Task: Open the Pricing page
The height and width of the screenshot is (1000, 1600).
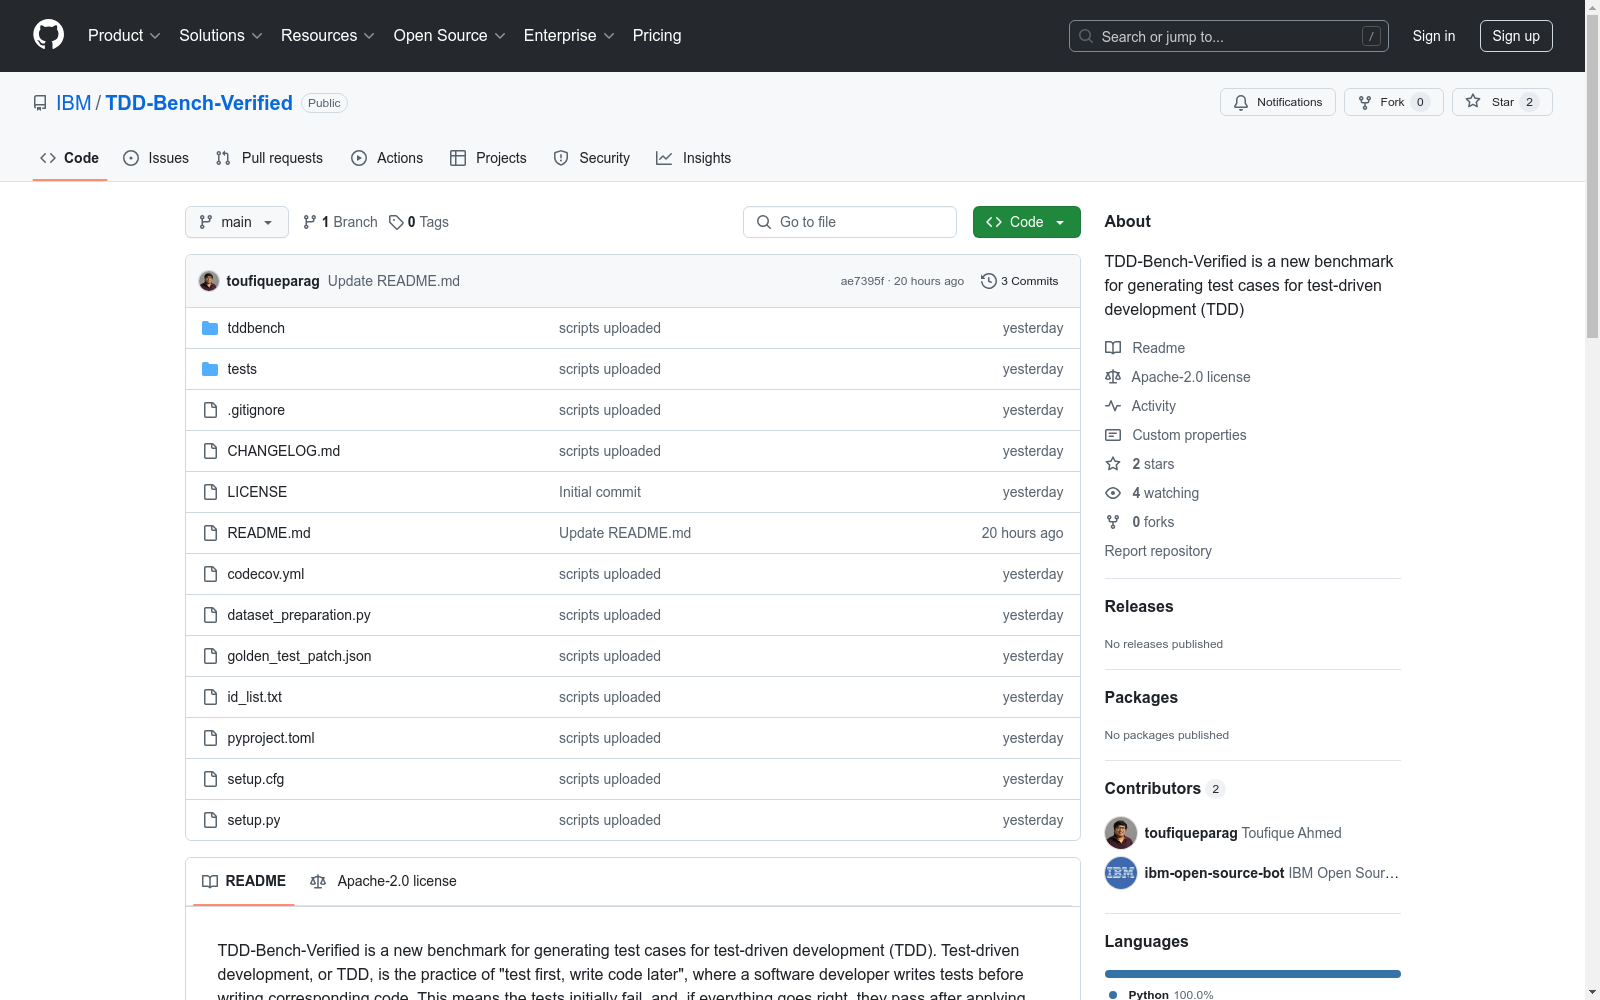Action: click(x=657, y=36)
